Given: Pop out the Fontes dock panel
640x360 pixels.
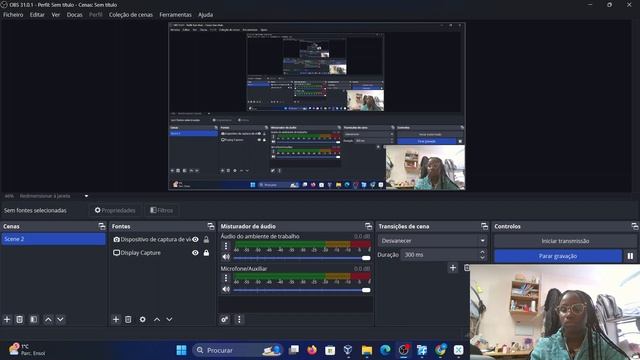Looking at the screenshot, I should click(211, 226).
